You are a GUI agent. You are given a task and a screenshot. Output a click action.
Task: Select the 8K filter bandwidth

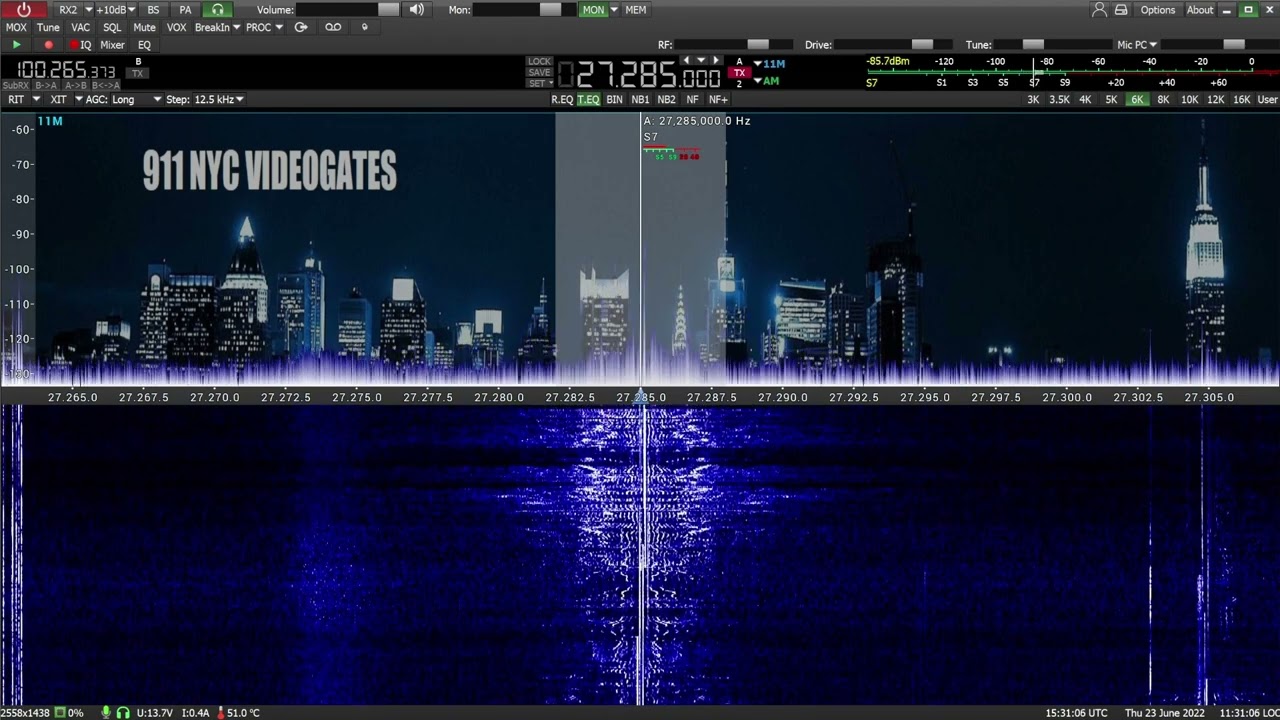1163,100
